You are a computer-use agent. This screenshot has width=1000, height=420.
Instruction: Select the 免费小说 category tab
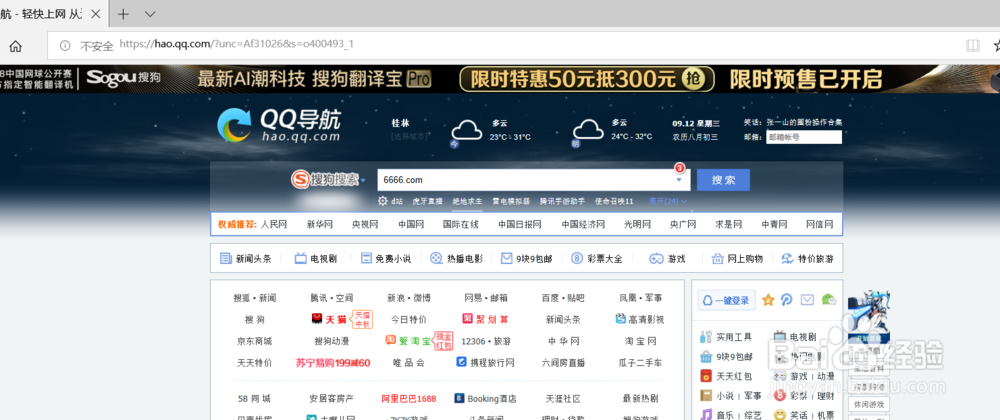coord(386,259)
